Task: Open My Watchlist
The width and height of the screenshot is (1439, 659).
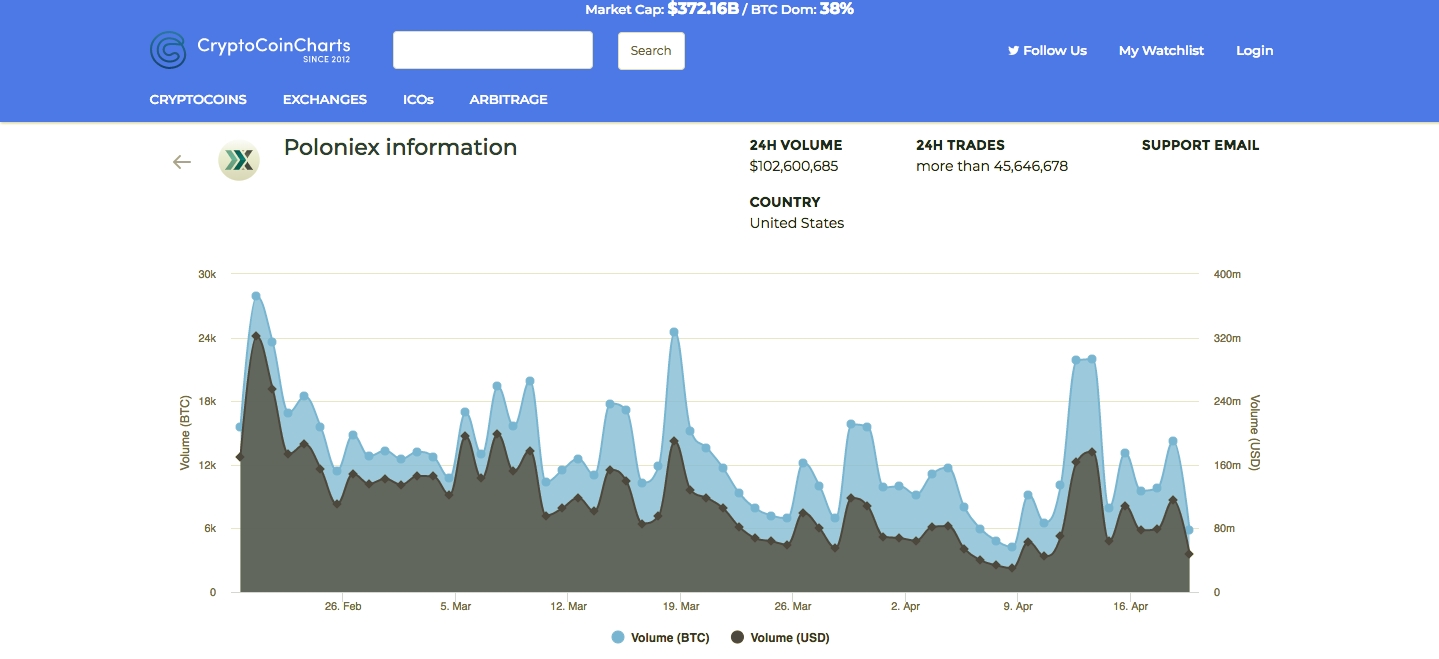Action: tap(1161, 51)
